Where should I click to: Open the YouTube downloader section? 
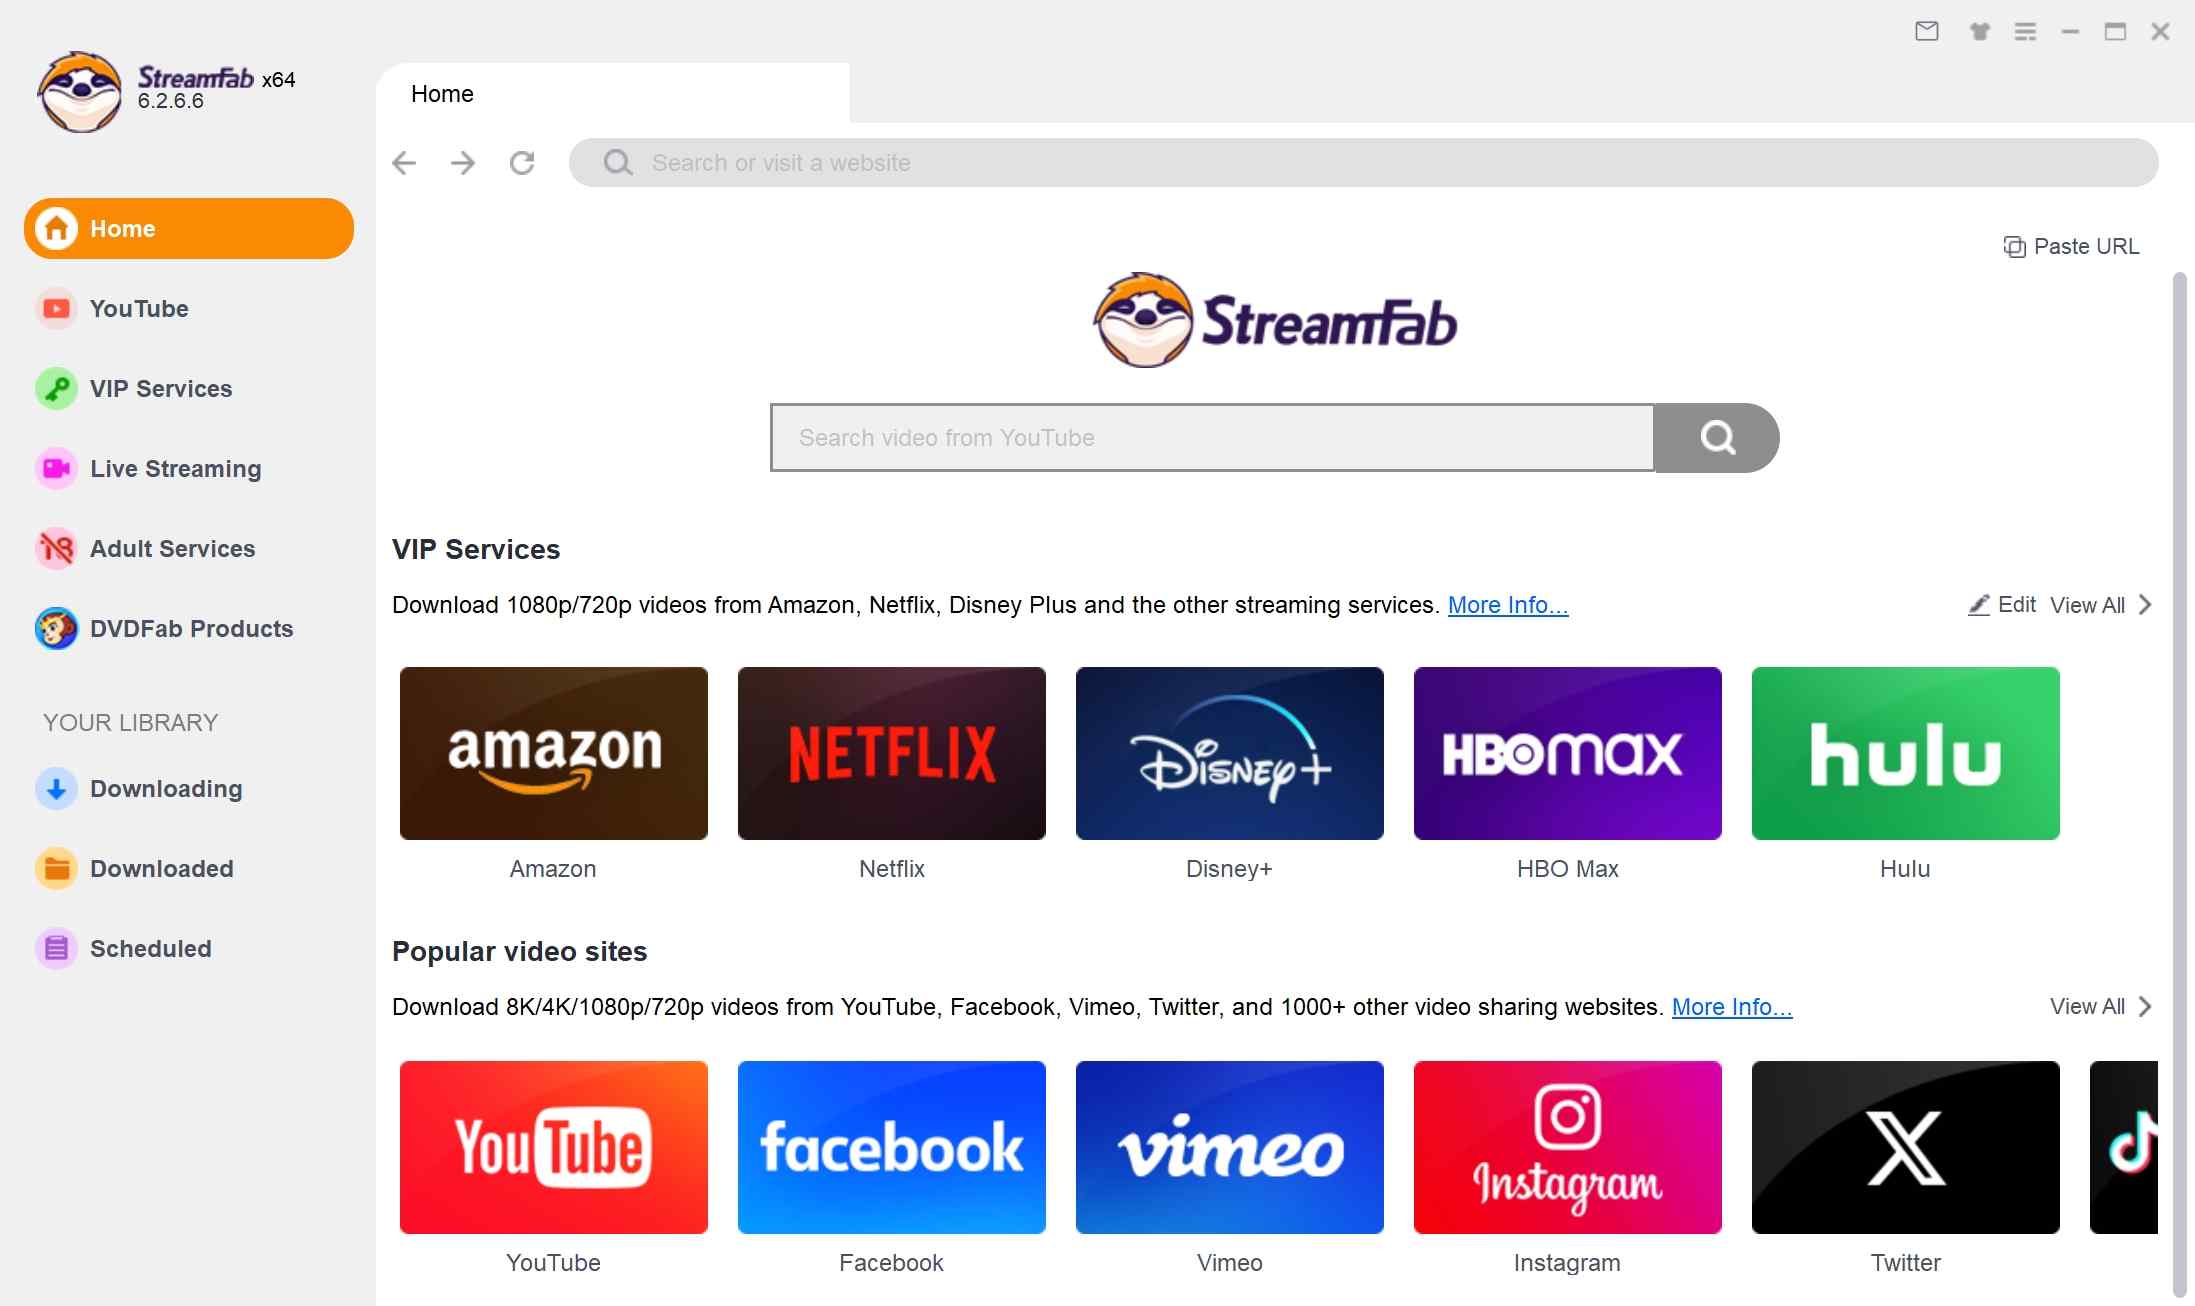138,308
